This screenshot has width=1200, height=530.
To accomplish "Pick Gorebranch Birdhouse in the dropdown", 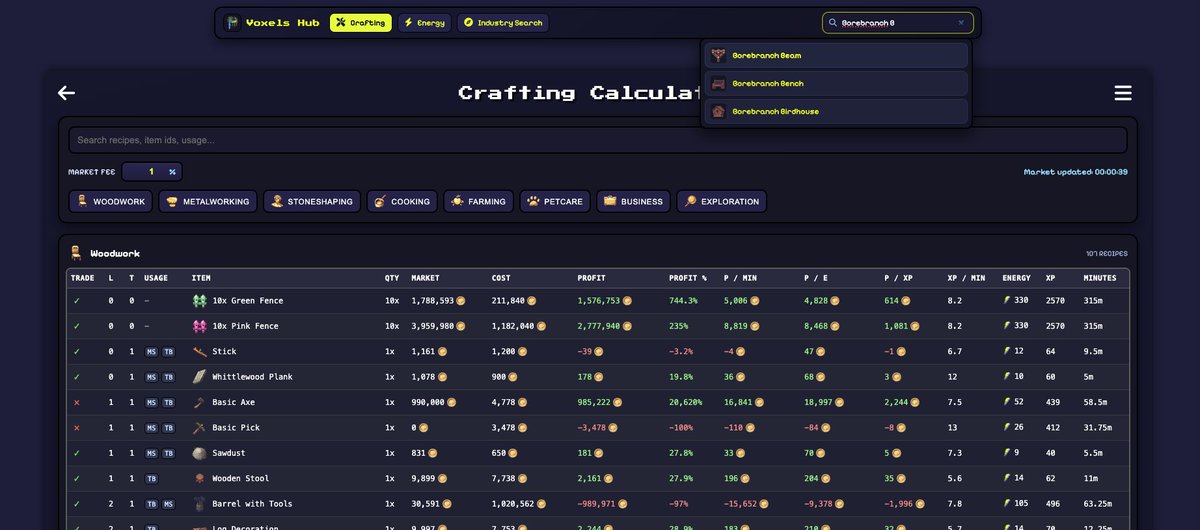I will tap(836, 111).
